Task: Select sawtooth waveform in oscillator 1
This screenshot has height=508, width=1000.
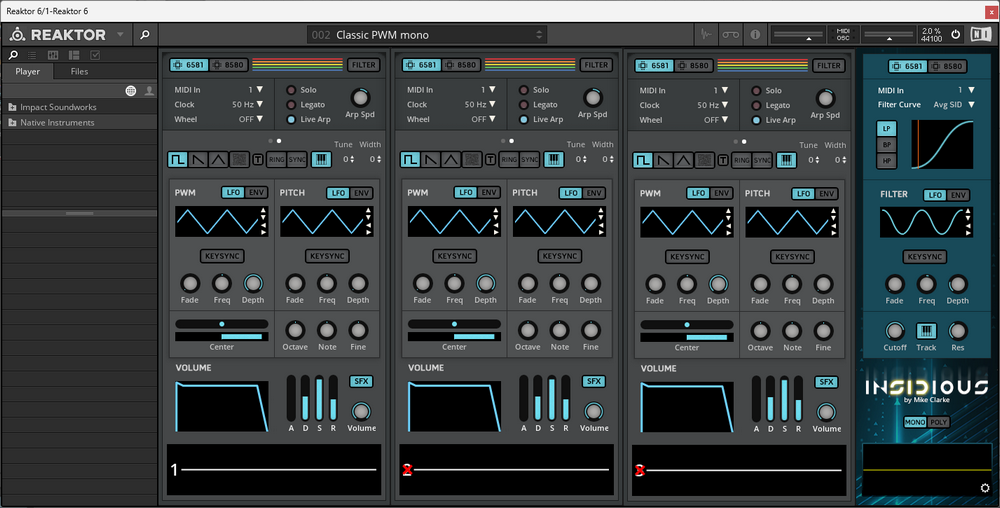Action: (198, 159)
